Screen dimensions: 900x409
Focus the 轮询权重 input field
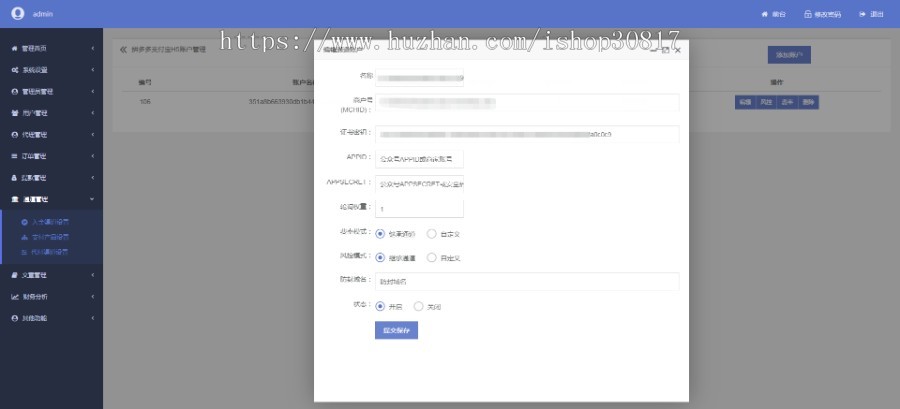click(419, 209)
